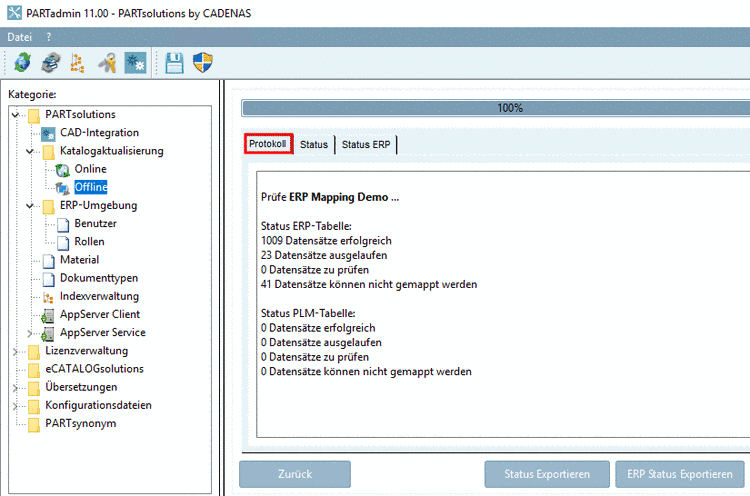Click the Zurück button
Image resolution: width=750 pixels, height=496 pixels.
pos(295,474)
